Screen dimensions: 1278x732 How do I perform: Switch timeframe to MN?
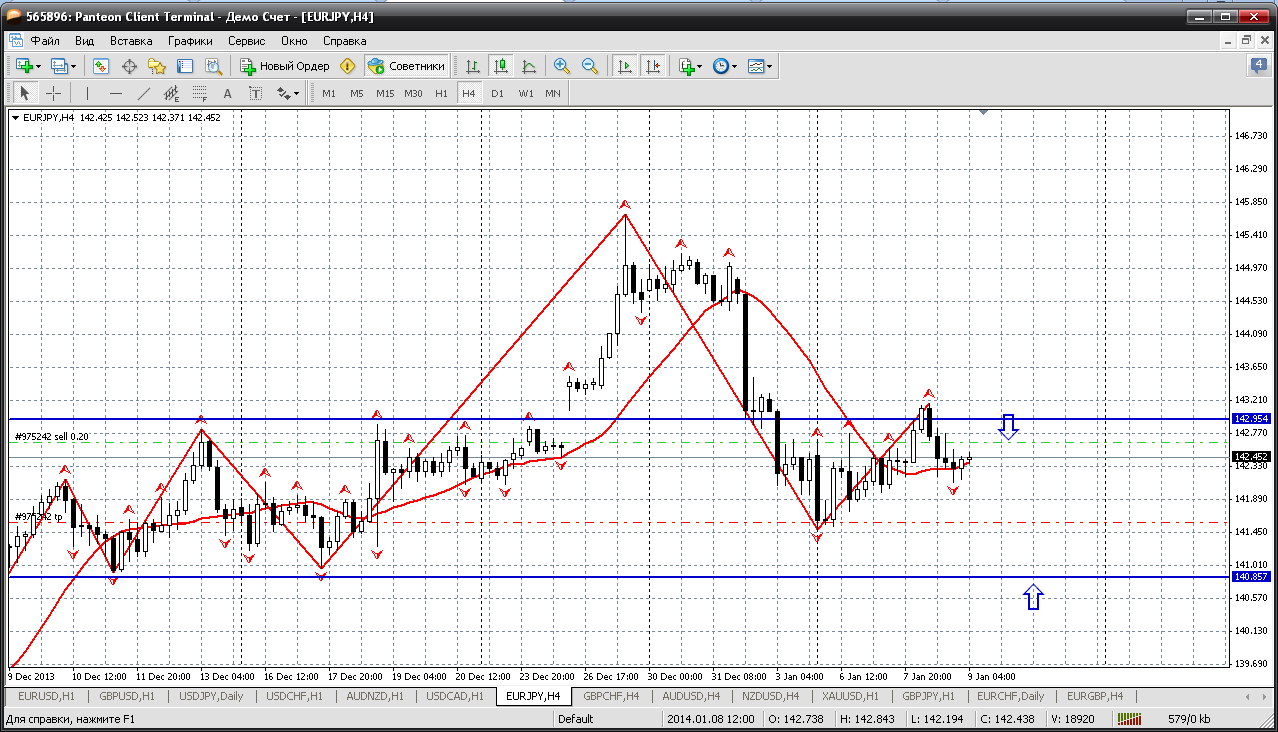553,93
